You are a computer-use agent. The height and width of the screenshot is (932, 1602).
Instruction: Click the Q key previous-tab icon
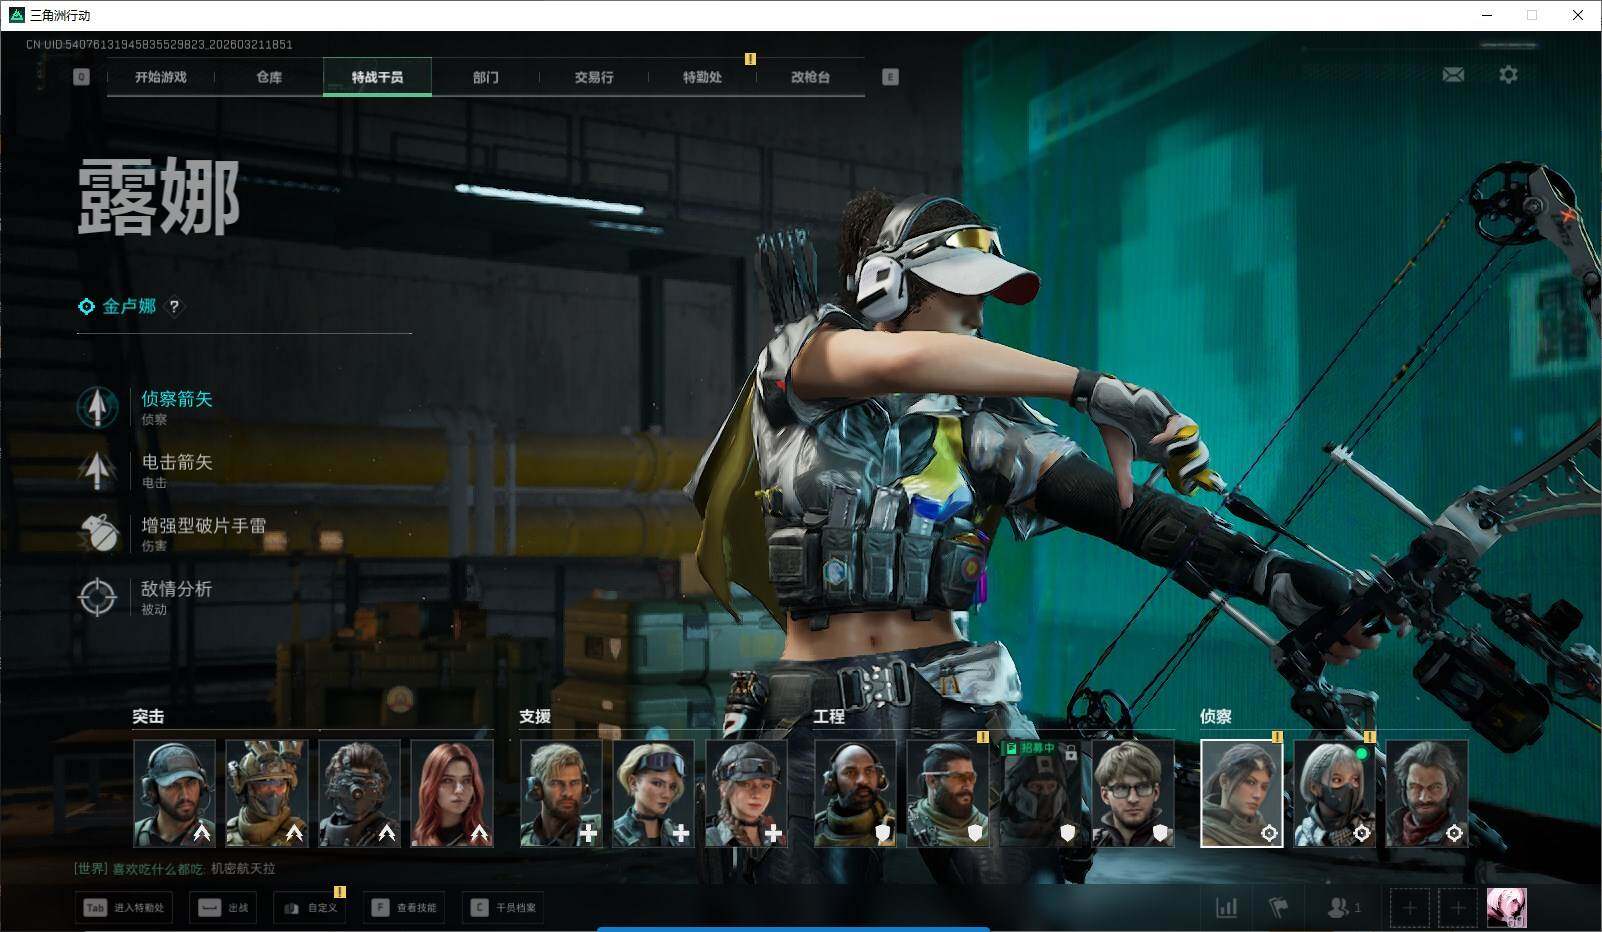pyautogui.click(x=82, y=77)
